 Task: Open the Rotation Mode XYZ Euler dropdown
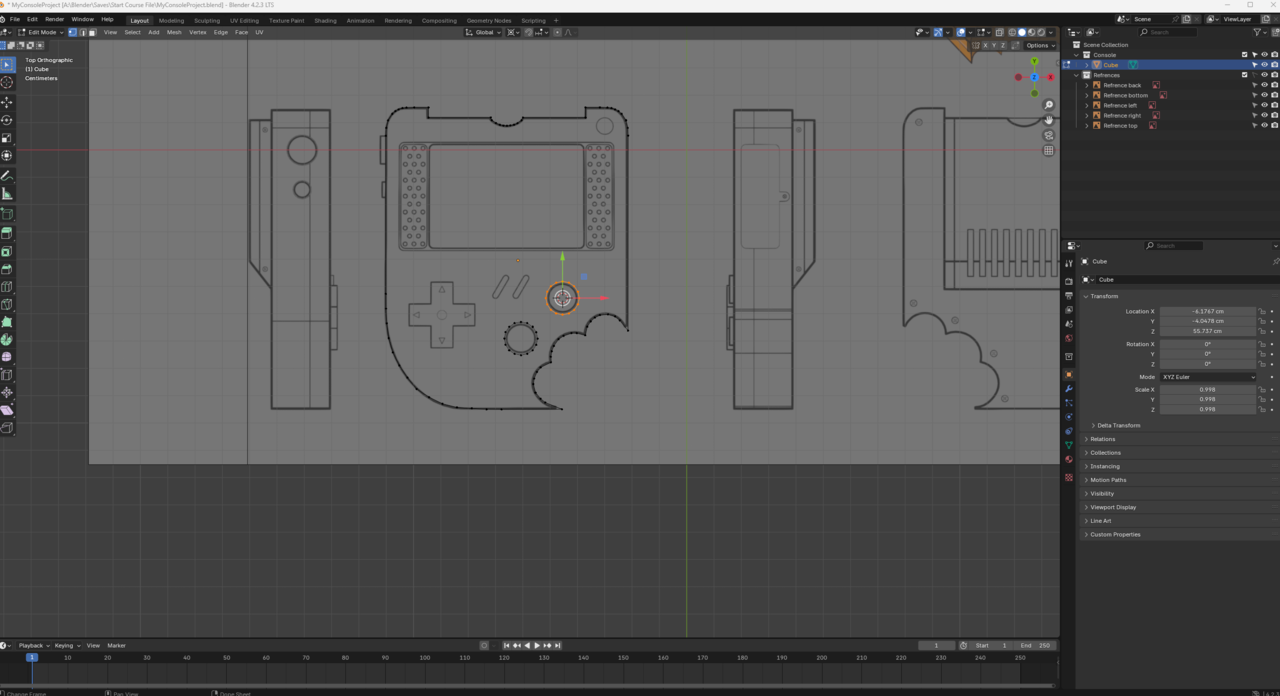coord(1208,377)
